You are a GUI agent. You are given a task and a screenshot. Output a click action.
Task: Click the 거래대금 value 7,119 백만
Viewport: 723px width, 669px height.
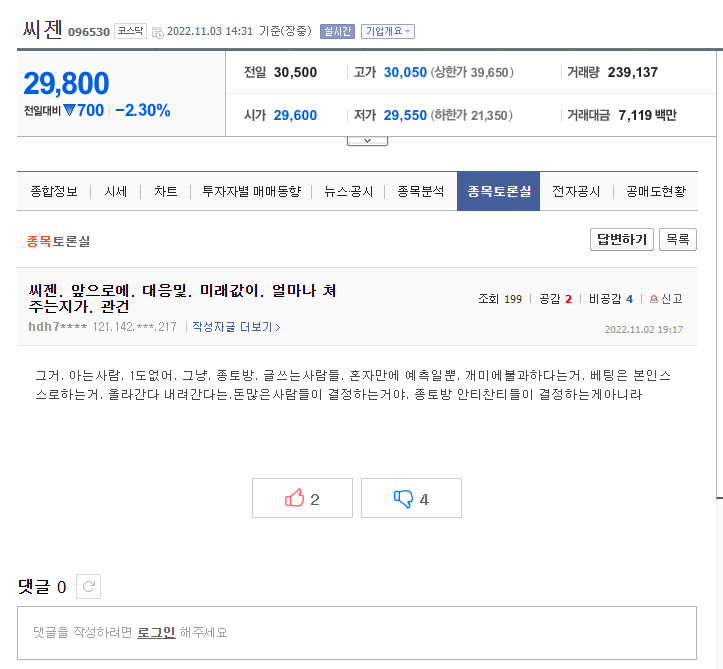[647, 115]
